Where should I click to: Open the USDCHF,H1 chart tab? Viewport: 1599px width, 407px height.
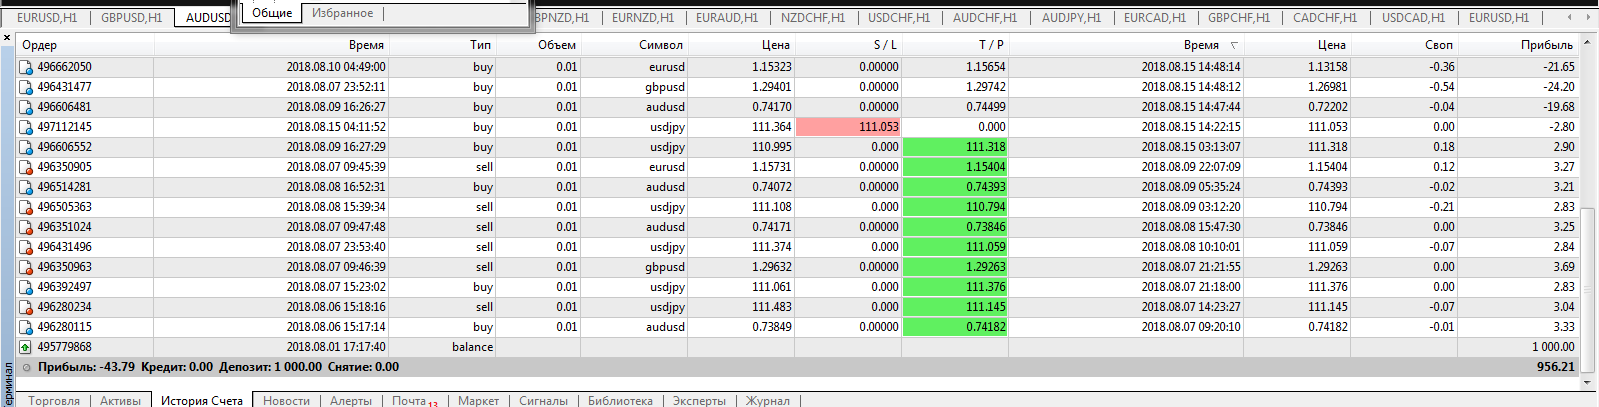pos(899,17)
